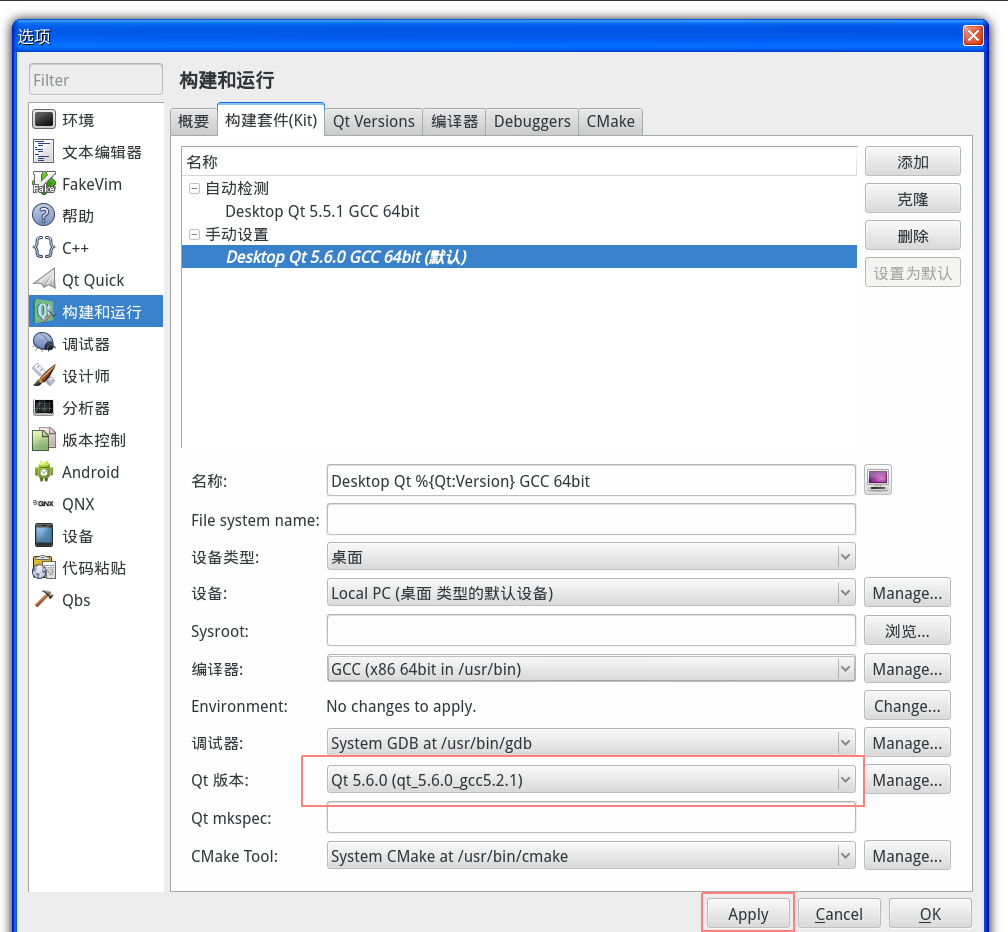Switch to the 构建套件(Kit) tab
Viewport: 1008px width, 932px height.
pos(271,120)
